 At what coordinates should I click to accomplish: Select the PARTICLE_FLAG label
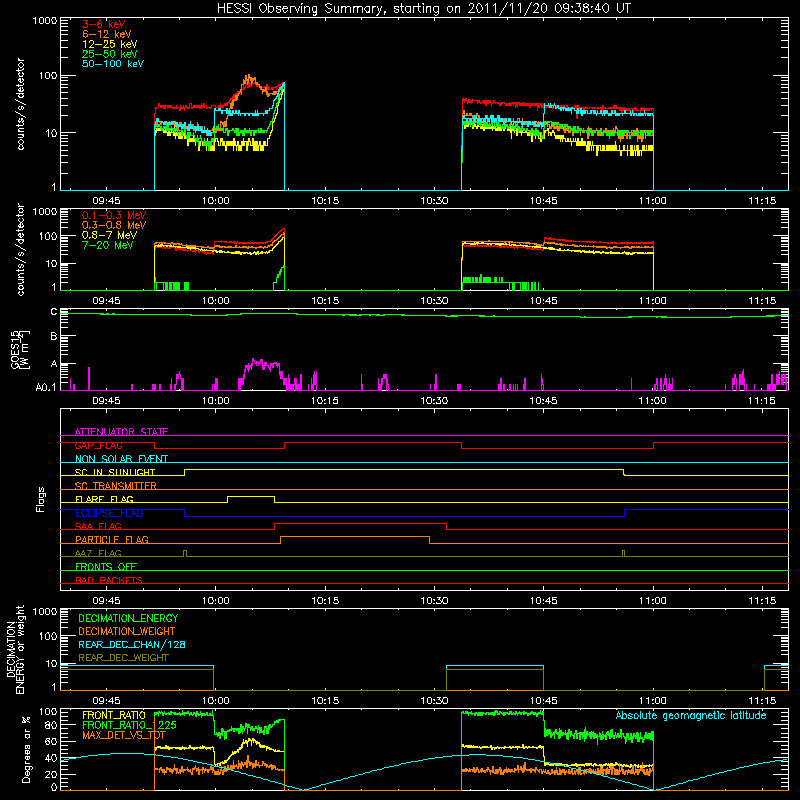112,539
